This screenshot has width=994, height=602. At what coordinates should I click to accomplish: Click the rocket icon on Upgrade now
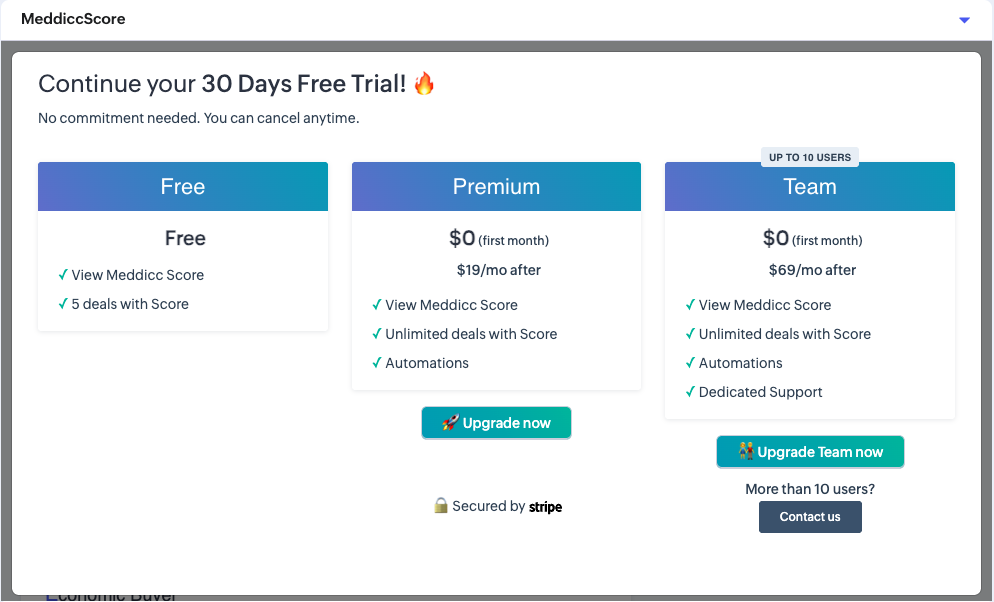450,423
